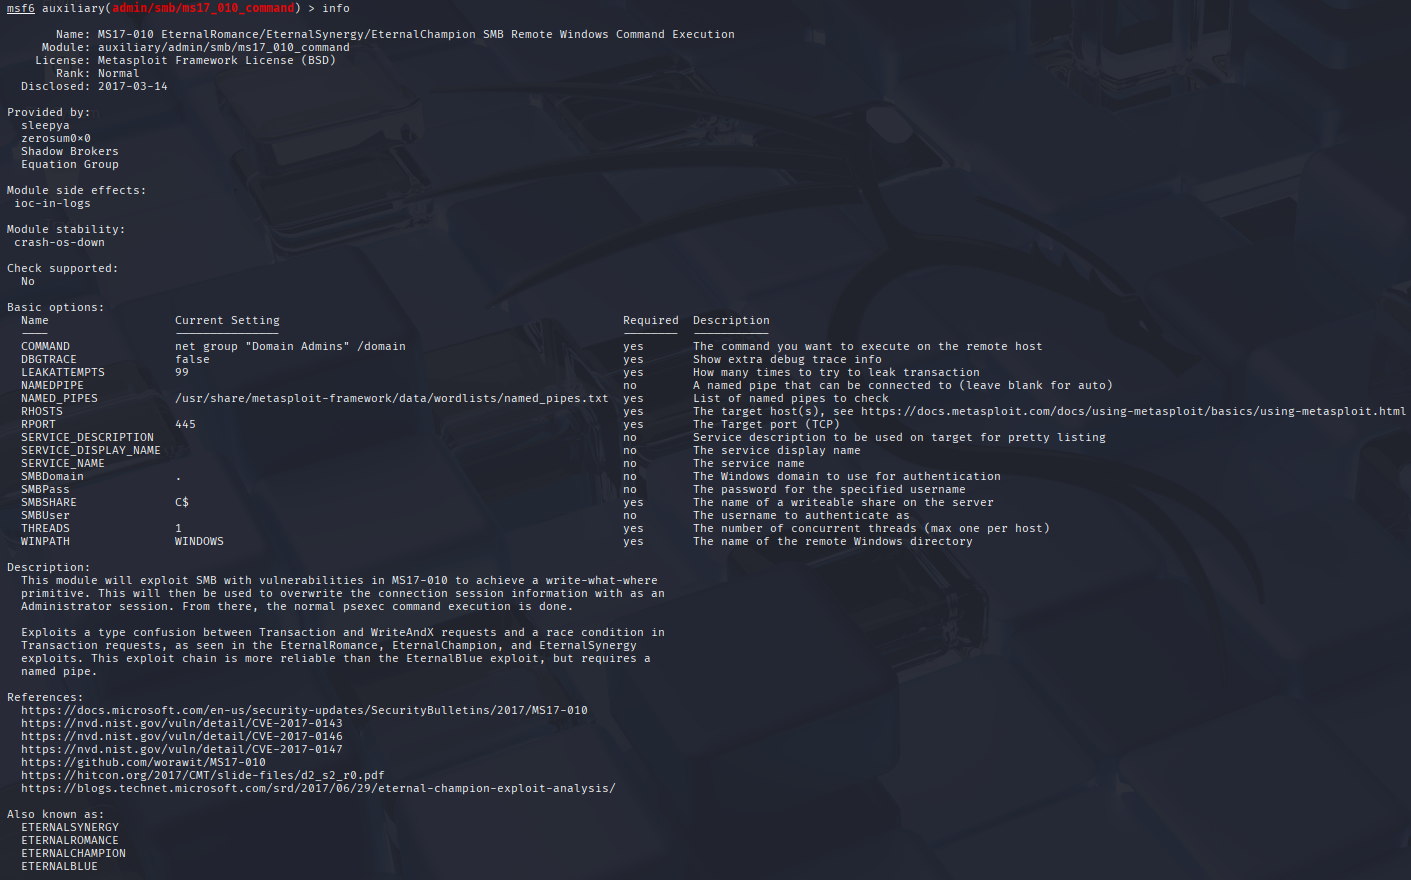This screenshot has width=1411, height=880.
Task: Open the CVE-2017-0143 NVD reference link
Action: [181, 723]
